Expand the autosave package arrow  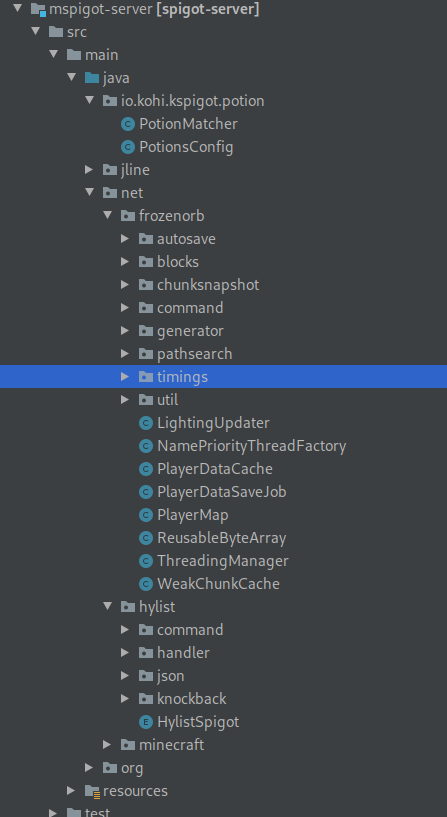(x=125, y=239)
